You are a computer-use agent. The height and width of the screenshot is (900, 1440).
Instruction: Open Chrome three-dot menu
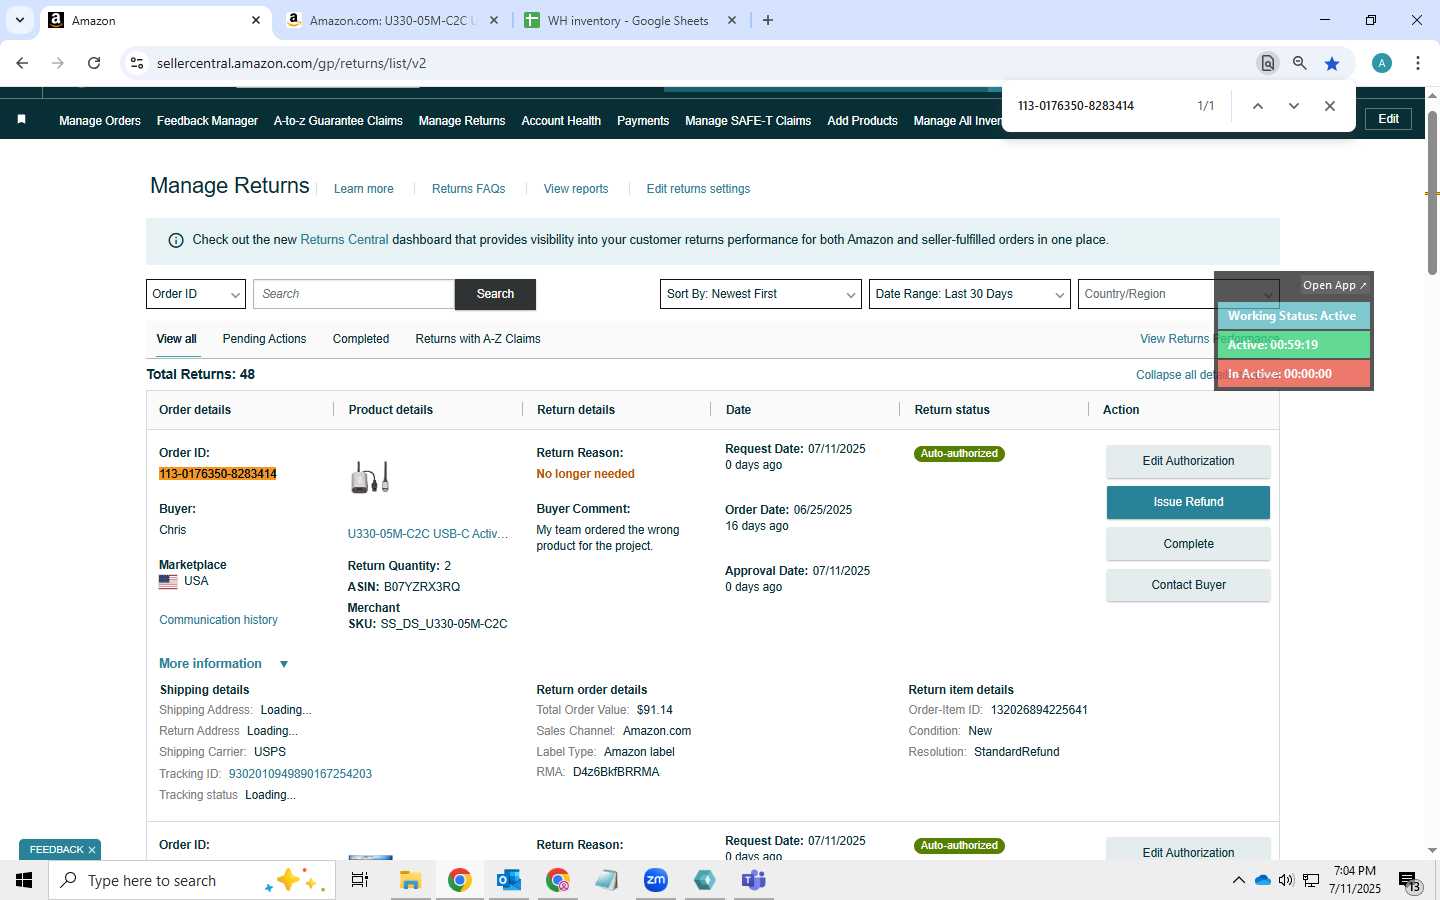(x=1418, y=63)
